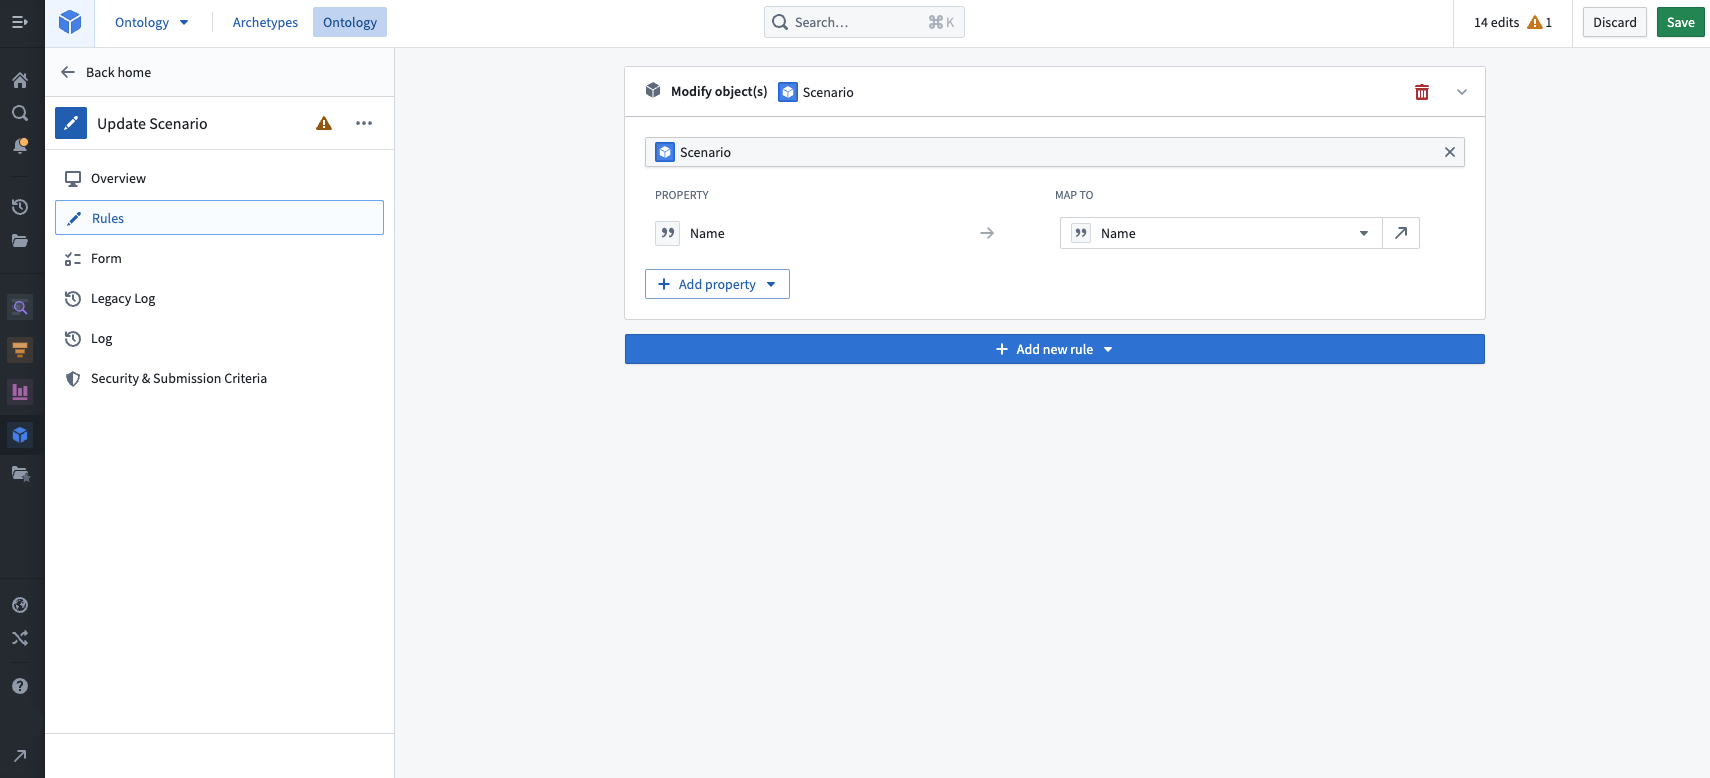Switch to the Archetypes tab

pyautogui.click(x=265, y=22)
